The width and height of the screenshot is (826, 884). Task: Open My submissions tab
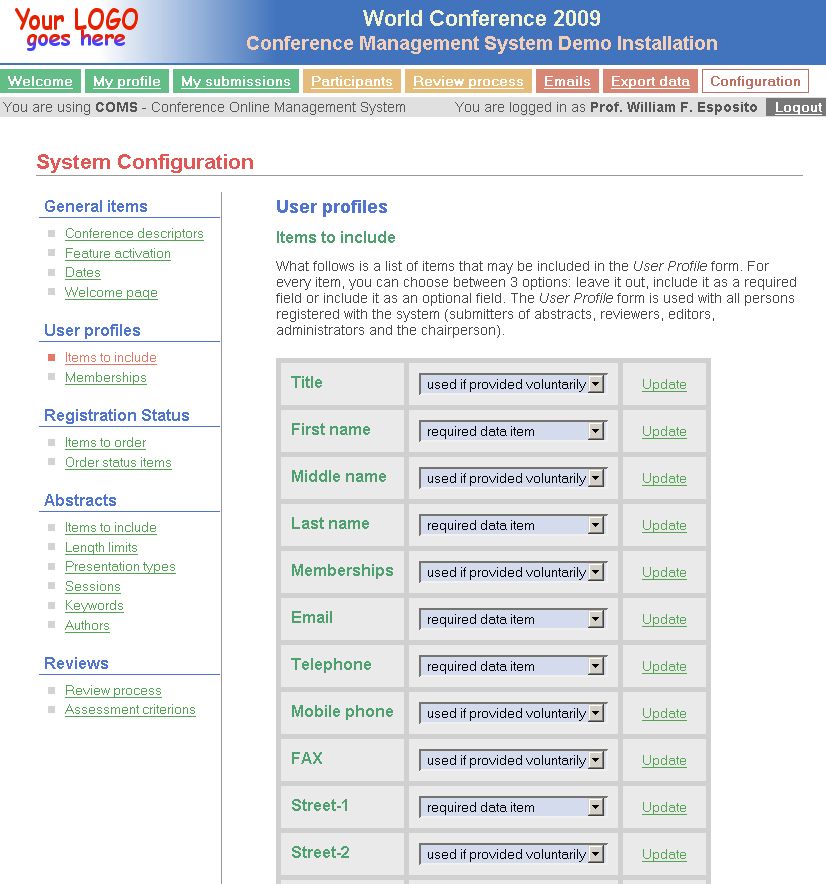(x=236, y=81)
